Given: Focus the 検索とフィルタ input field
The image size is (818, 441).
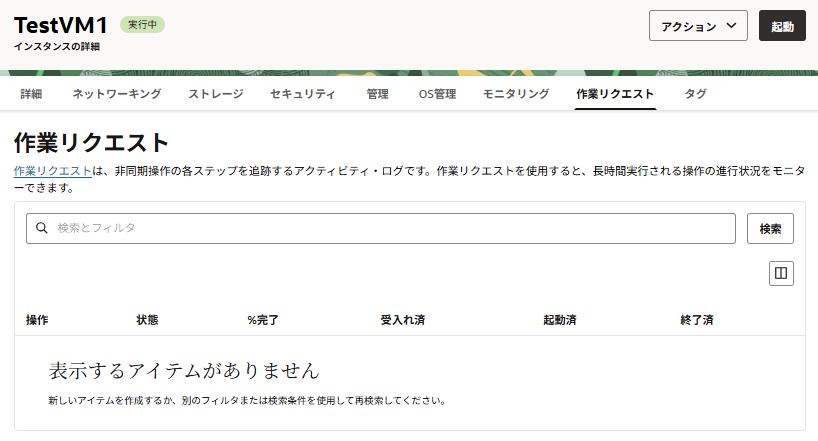Looking at the screenshot, I should 390,228.
